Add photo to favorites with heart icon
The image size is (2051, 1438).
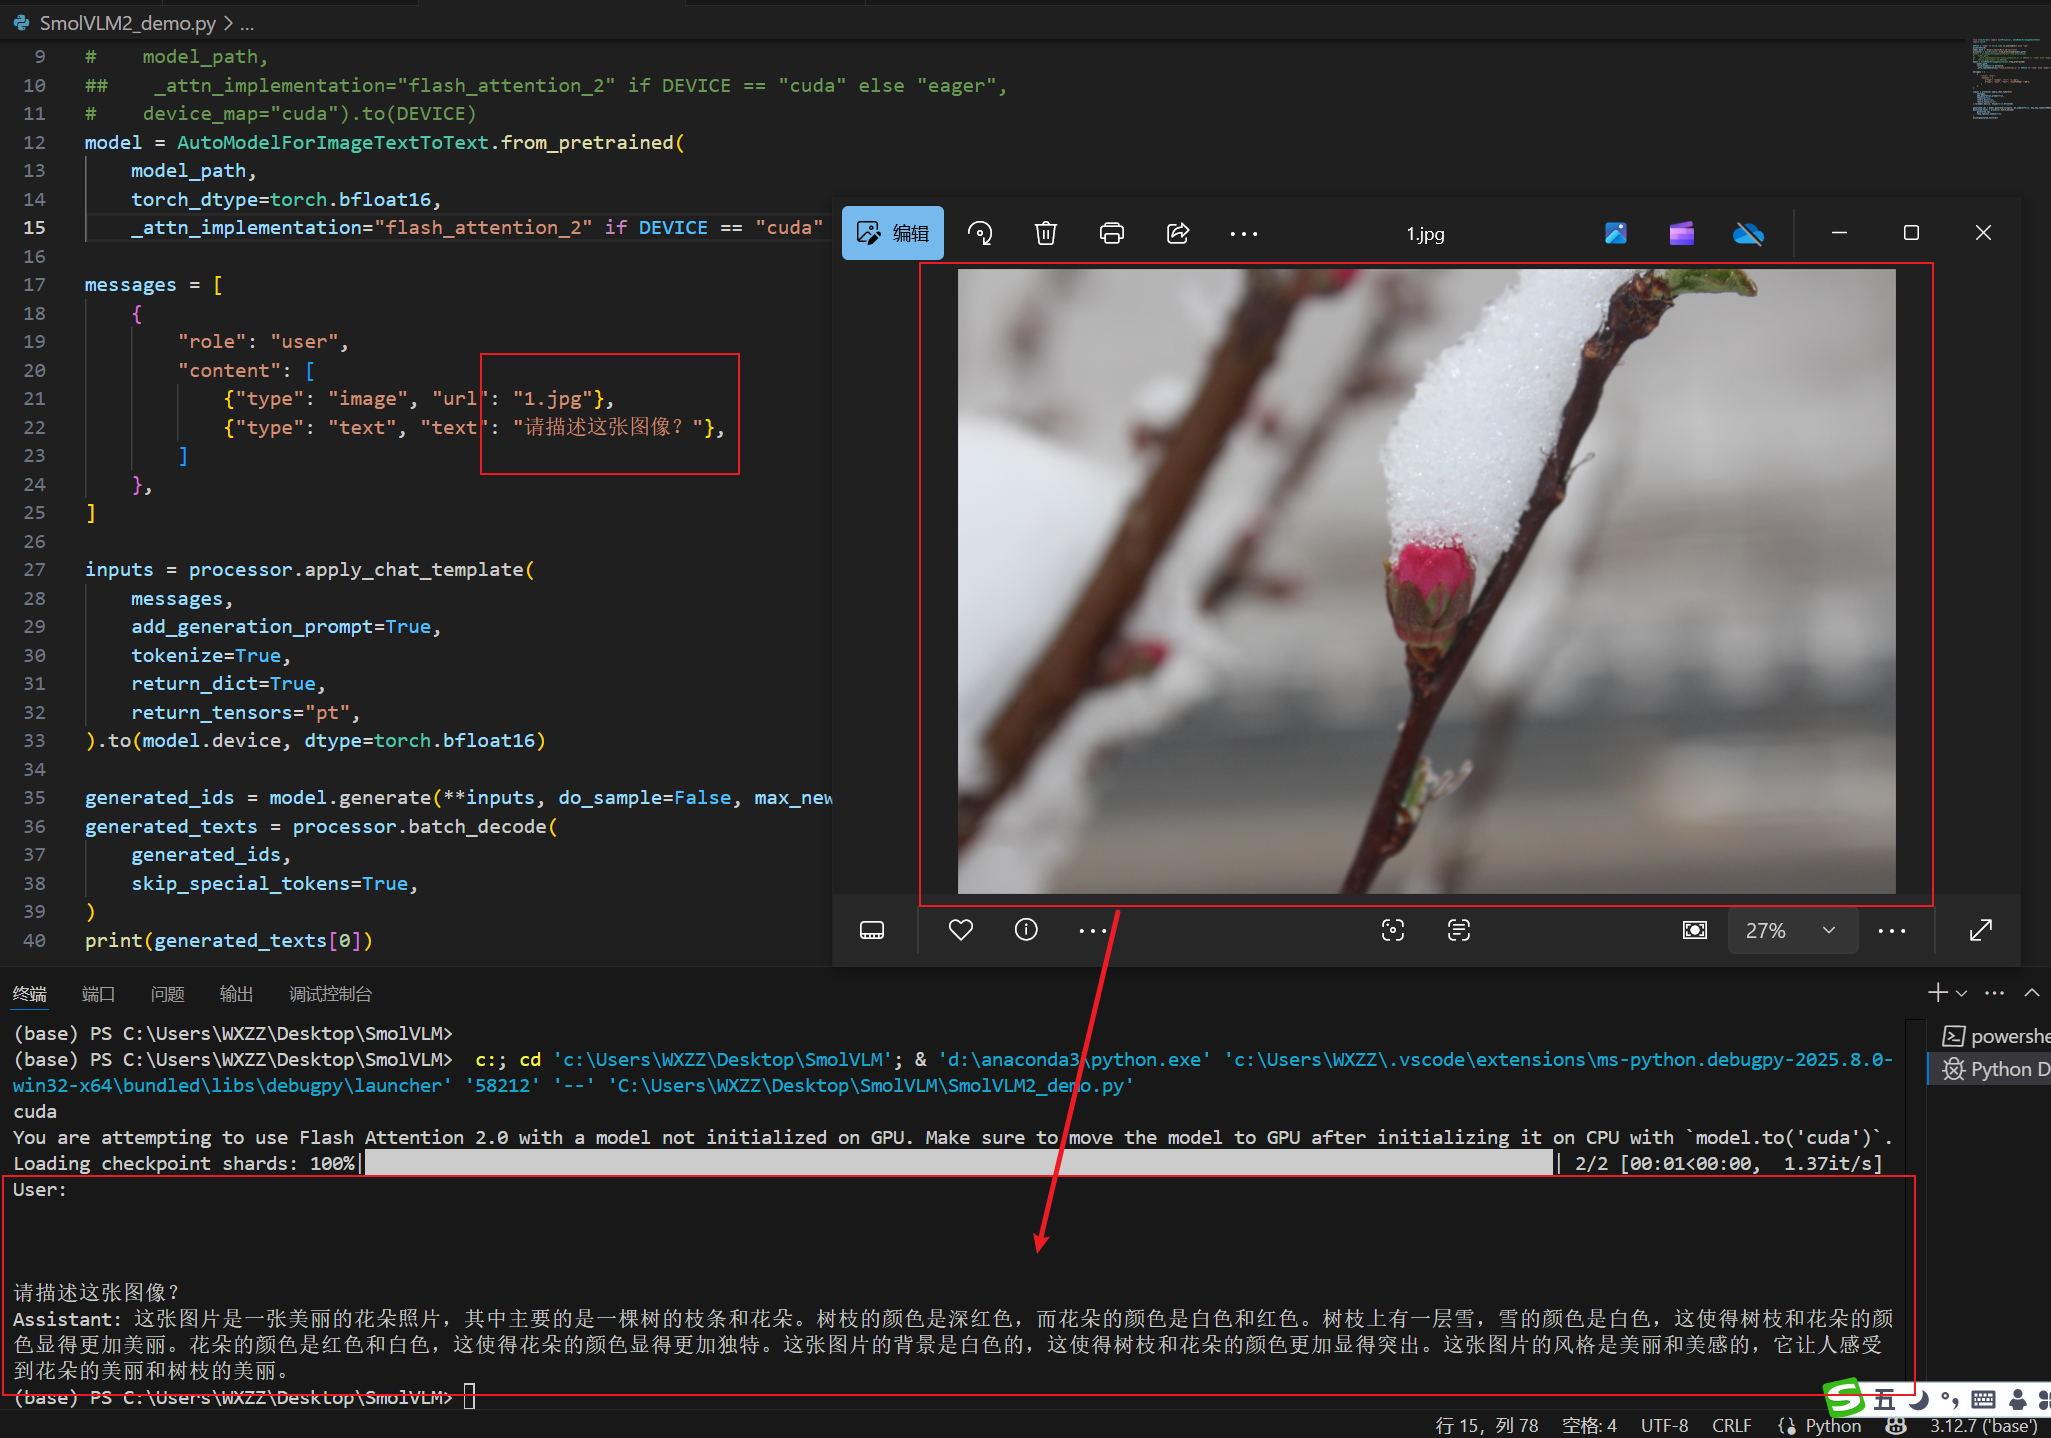tap(960, 931)
